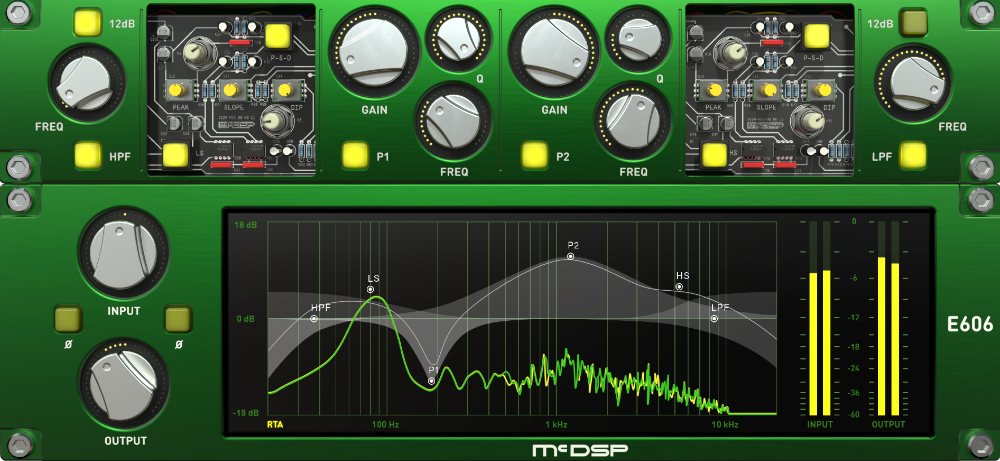Click the P2 Q knob
1000x461 pixels.
coord(638,38)
